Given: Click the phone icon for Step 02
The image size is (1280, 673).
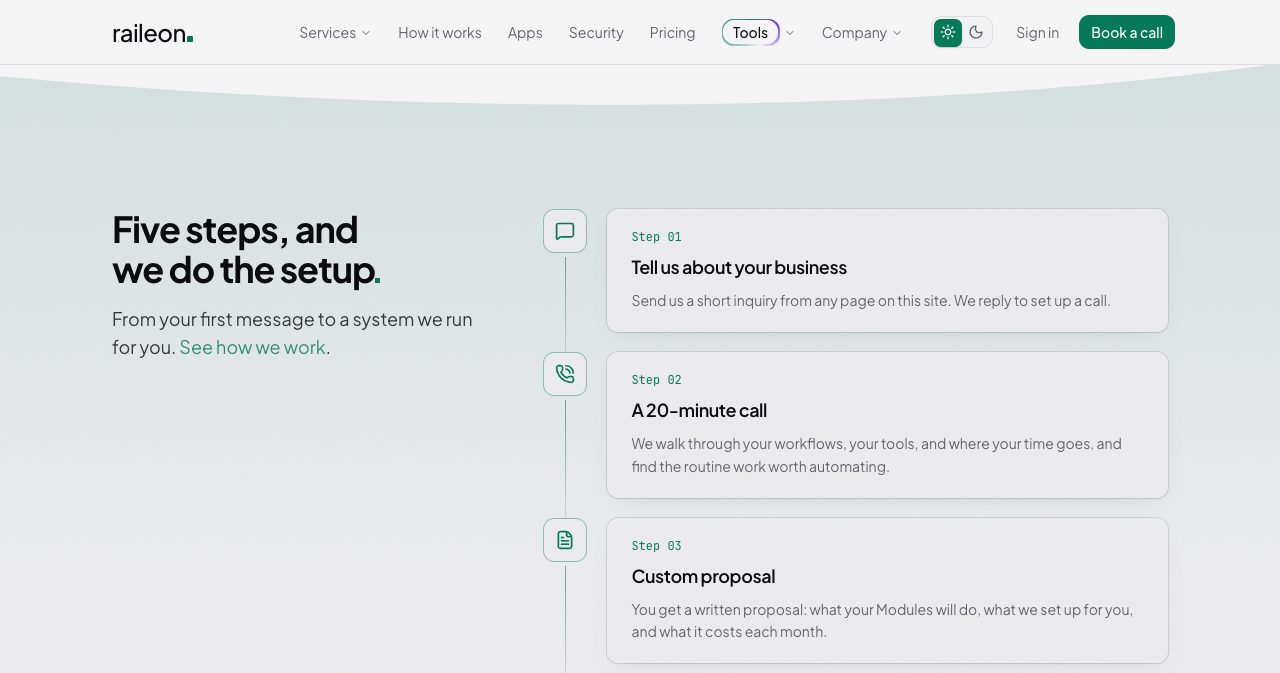Looking at the screenshot, I should pyautogui.click(x=565, y=374).
